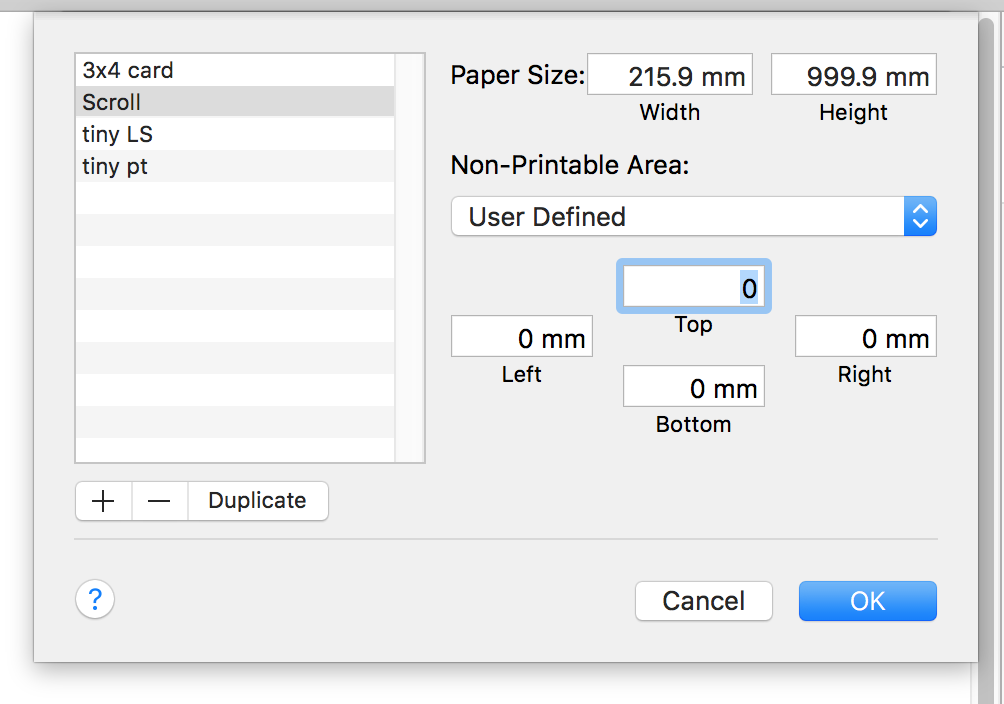Click the plus button to add paper size
The width and height of the screenshot is (1004, 704).
click(x=103, y=501)
